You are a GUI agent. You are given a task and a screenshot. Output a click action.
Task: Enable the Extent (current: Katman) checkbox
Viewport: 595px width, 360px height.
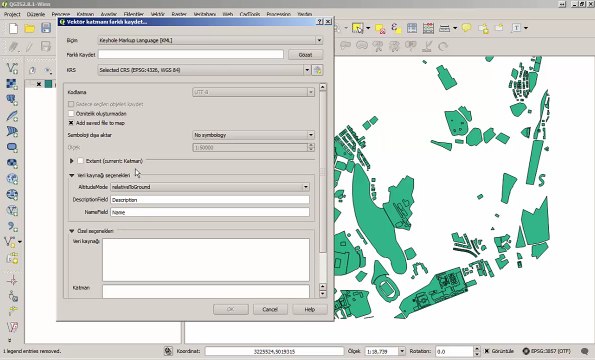80,161
